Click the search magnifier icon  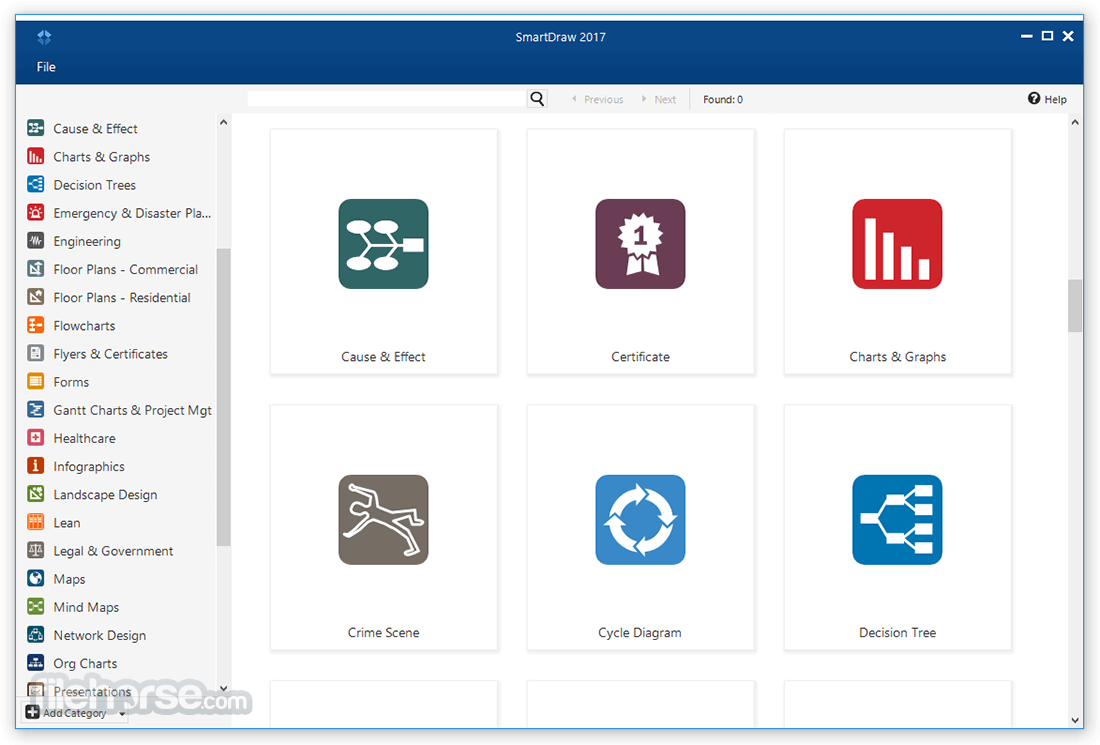tap(537, 99)
